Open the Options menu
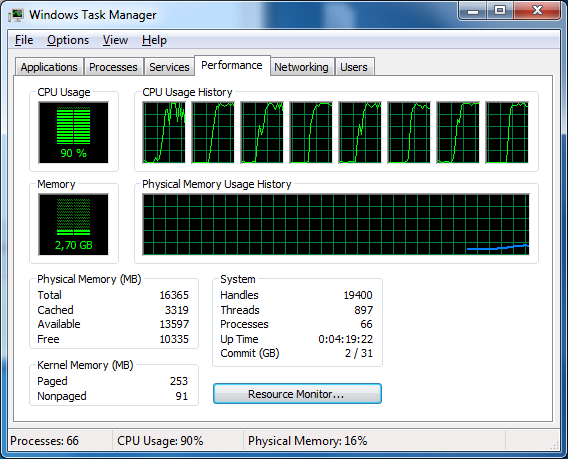This screenshot has height=459, width=568. coord(68,40)
